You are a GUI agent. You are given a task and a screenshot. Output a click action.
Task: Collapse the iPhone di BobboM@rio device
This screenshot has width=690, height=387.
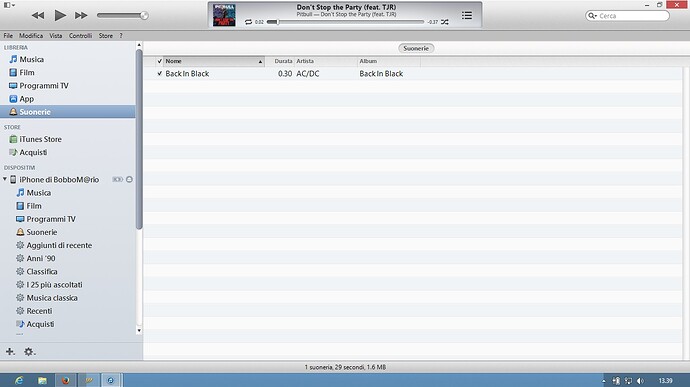[5, 179]
